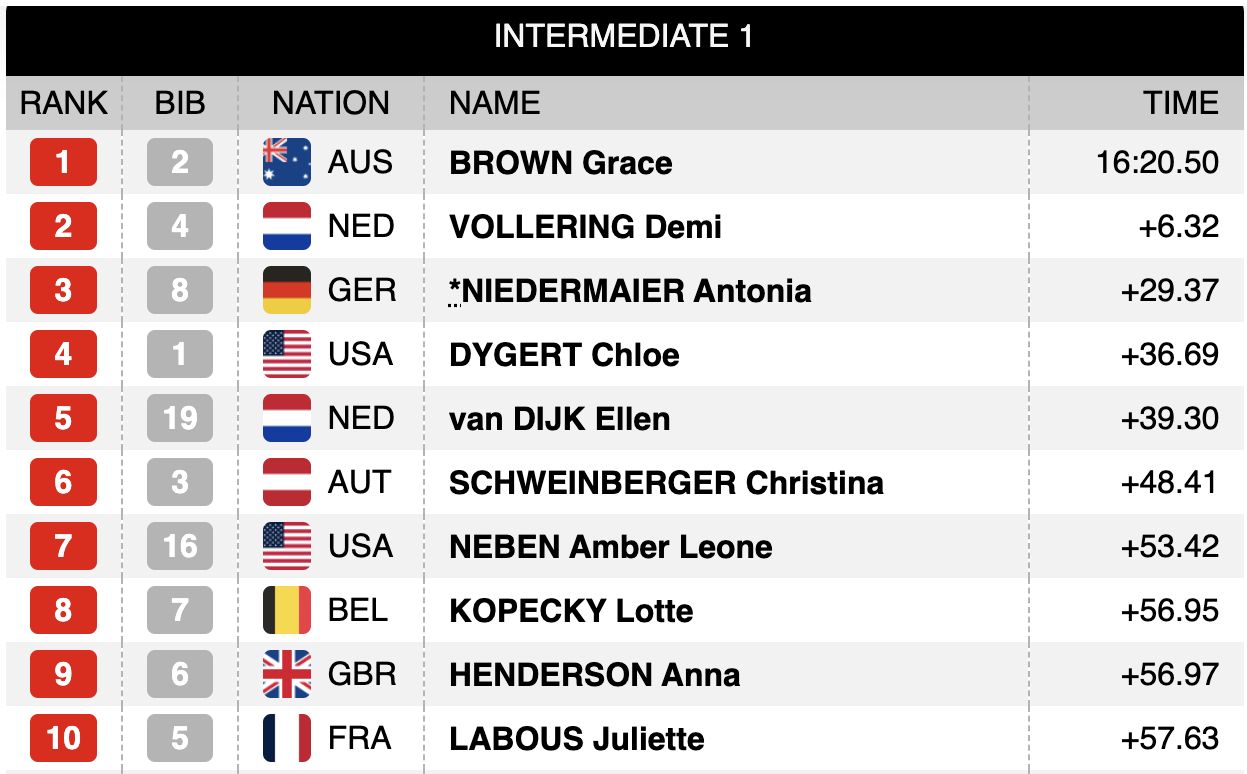Screen dimensions: 1247x774
Task: Click the gray bib number 16 badge
Action: [180, 546]
